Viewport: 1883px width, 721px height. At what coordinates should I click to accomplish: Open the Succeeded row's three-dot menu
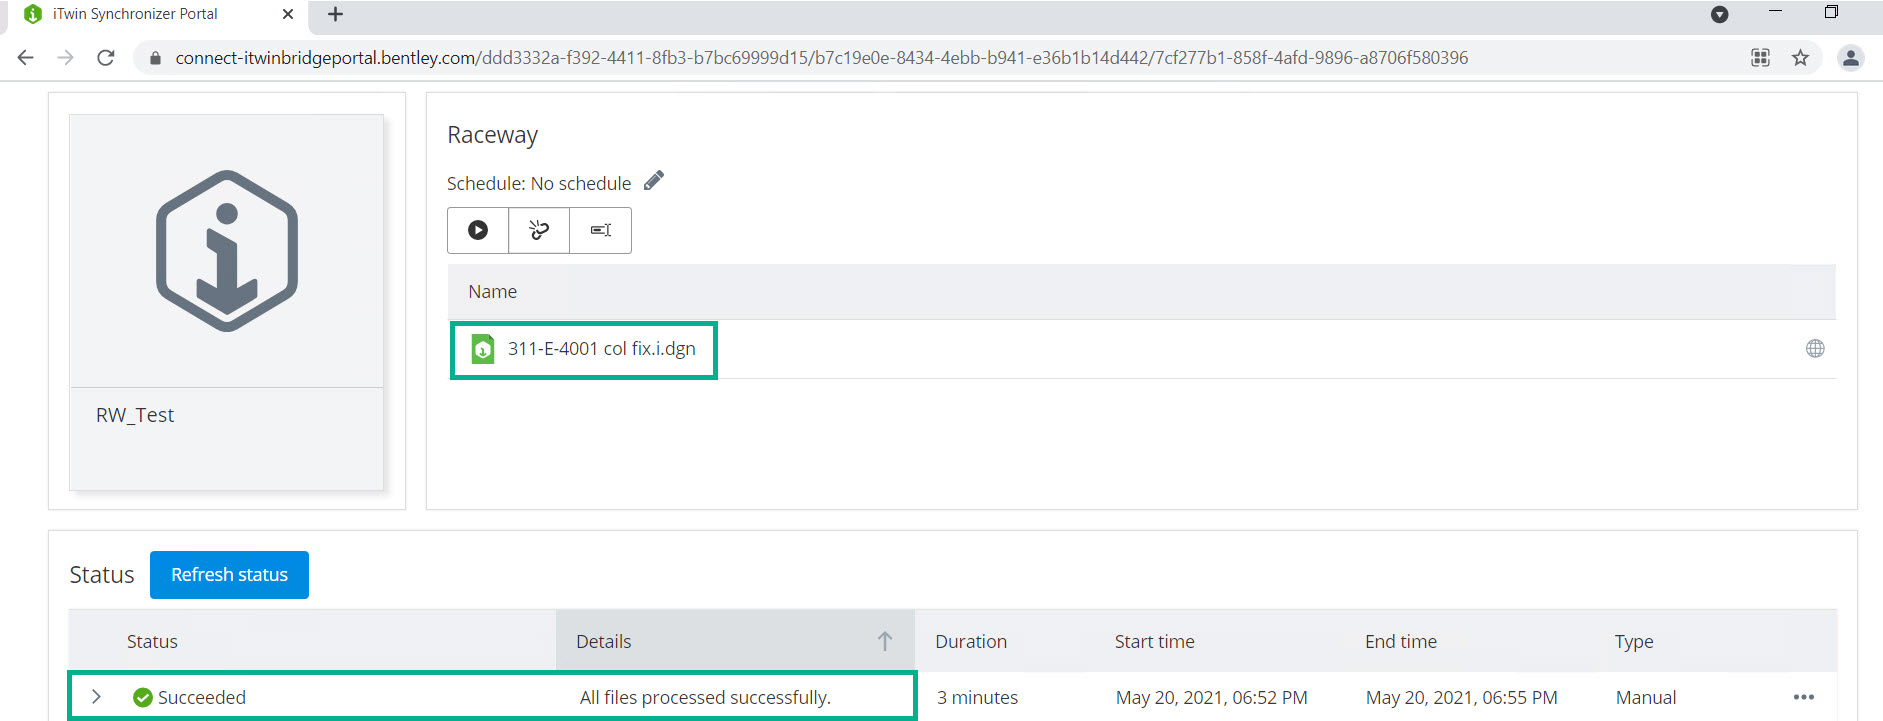click(x=1804, y=697)
